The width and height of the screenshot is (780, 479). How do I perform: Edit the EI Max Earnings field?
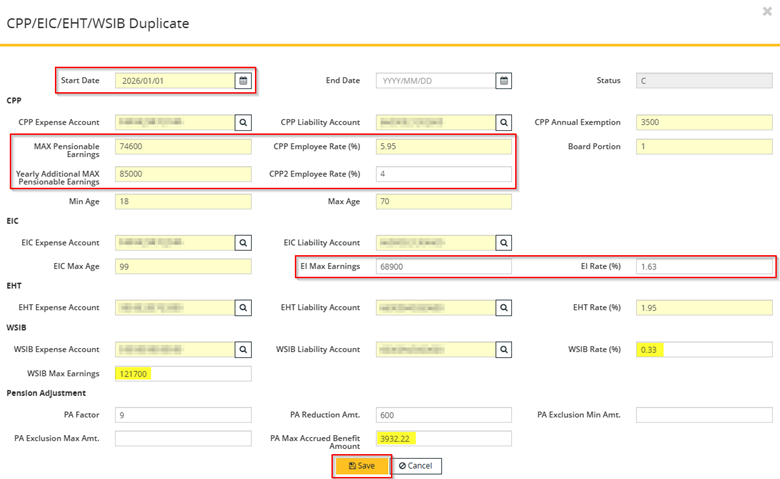[x=444, y=267]
